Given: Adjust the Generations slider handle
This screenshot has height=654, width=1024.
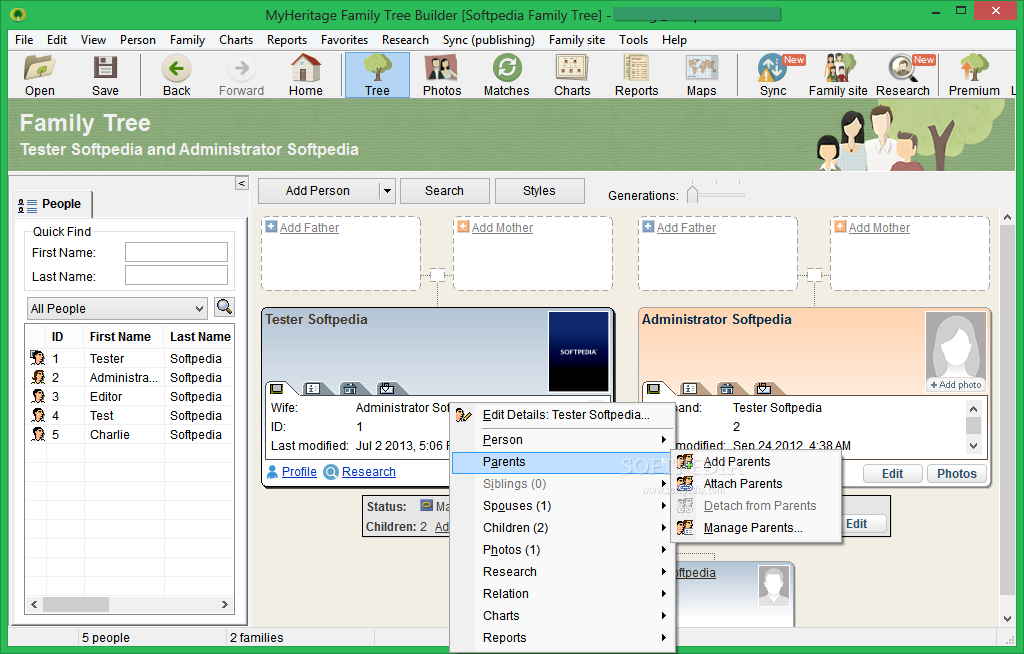Looking at the screenshot, I should coord(693,193).
